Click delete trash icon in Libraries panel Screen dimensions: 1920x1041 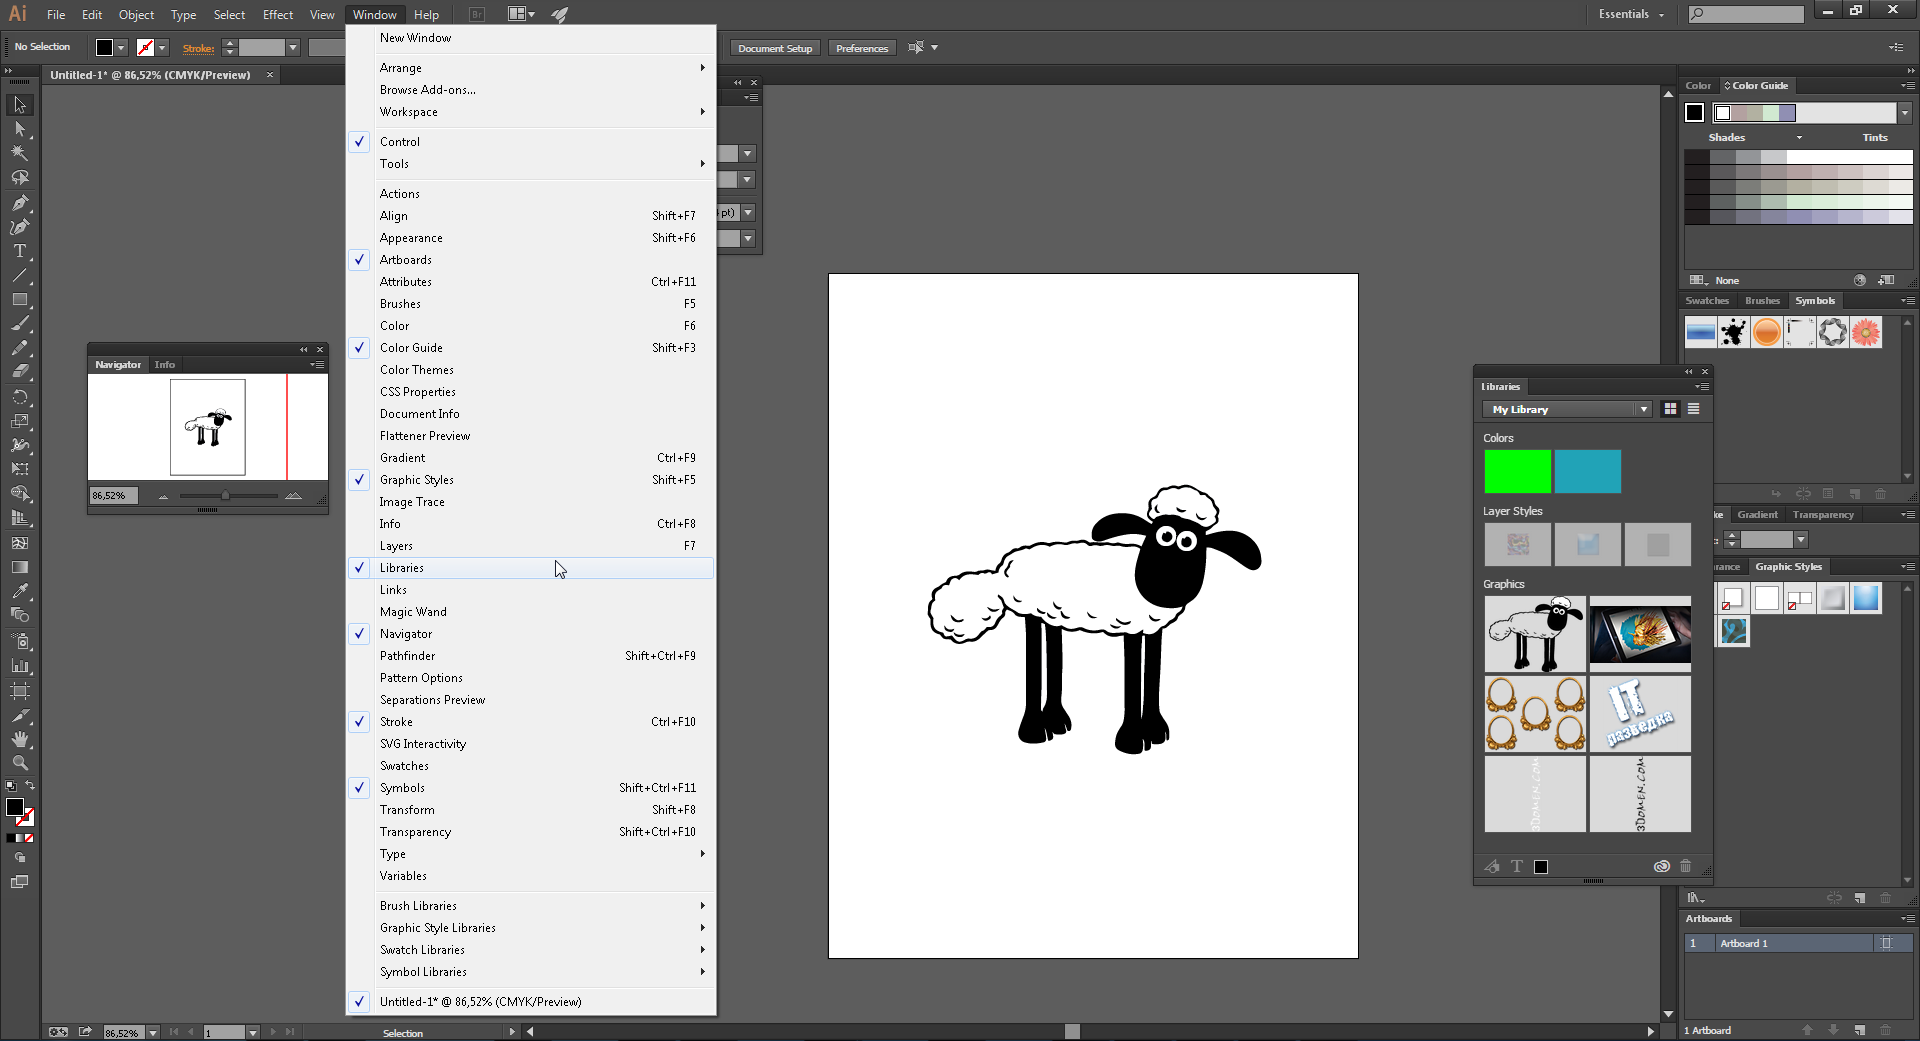pos(1686,866)
